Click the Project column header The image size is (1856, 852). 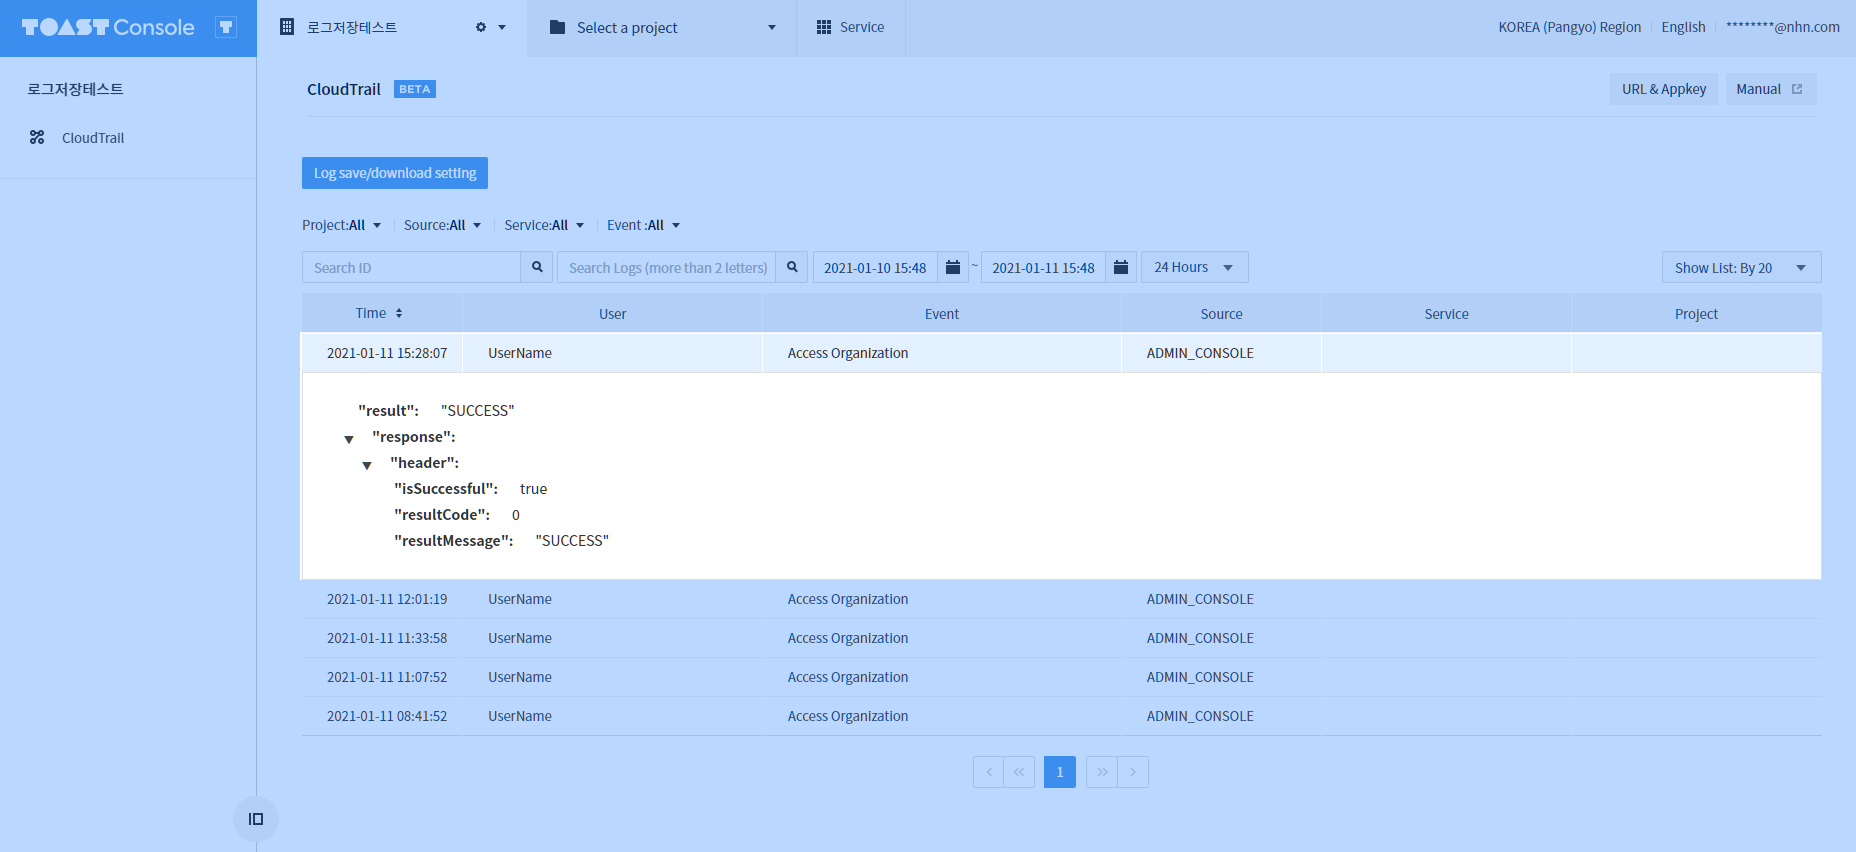[1696, 314]
